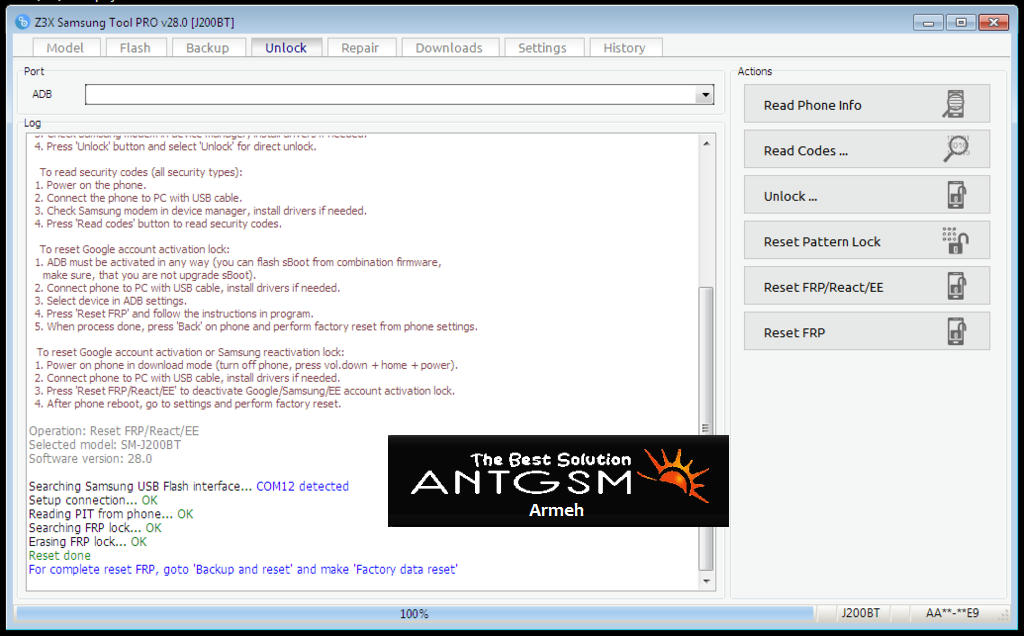Open the History tab
Image resolution: width=1024 pixels, height=636 pixels.
click(625, 48)
